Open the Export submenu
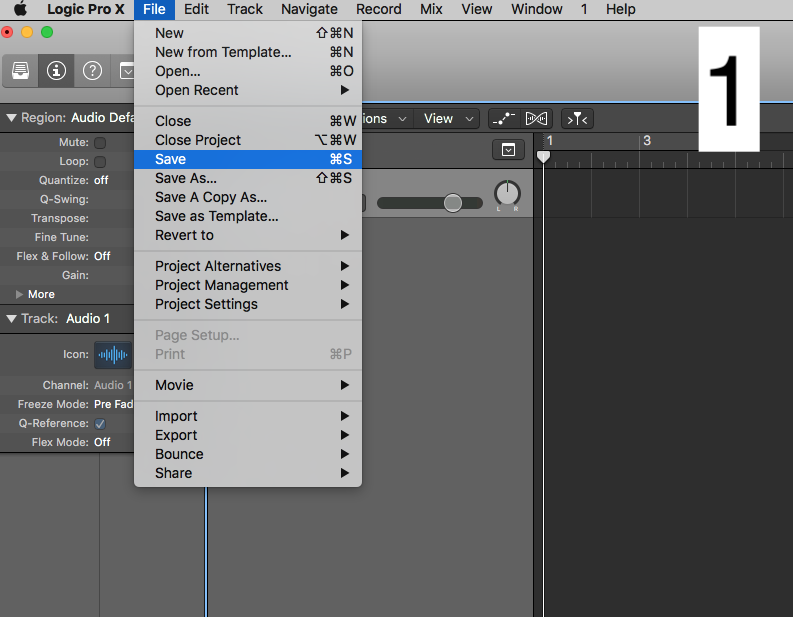 tap(248, 435)
